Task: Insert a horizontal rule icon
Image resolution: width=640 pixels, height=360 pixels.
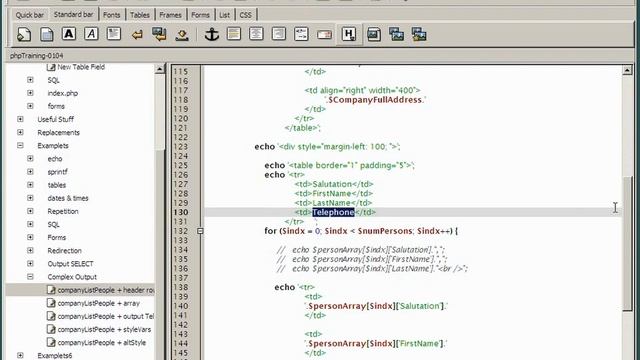Action: tap(234, 34)
